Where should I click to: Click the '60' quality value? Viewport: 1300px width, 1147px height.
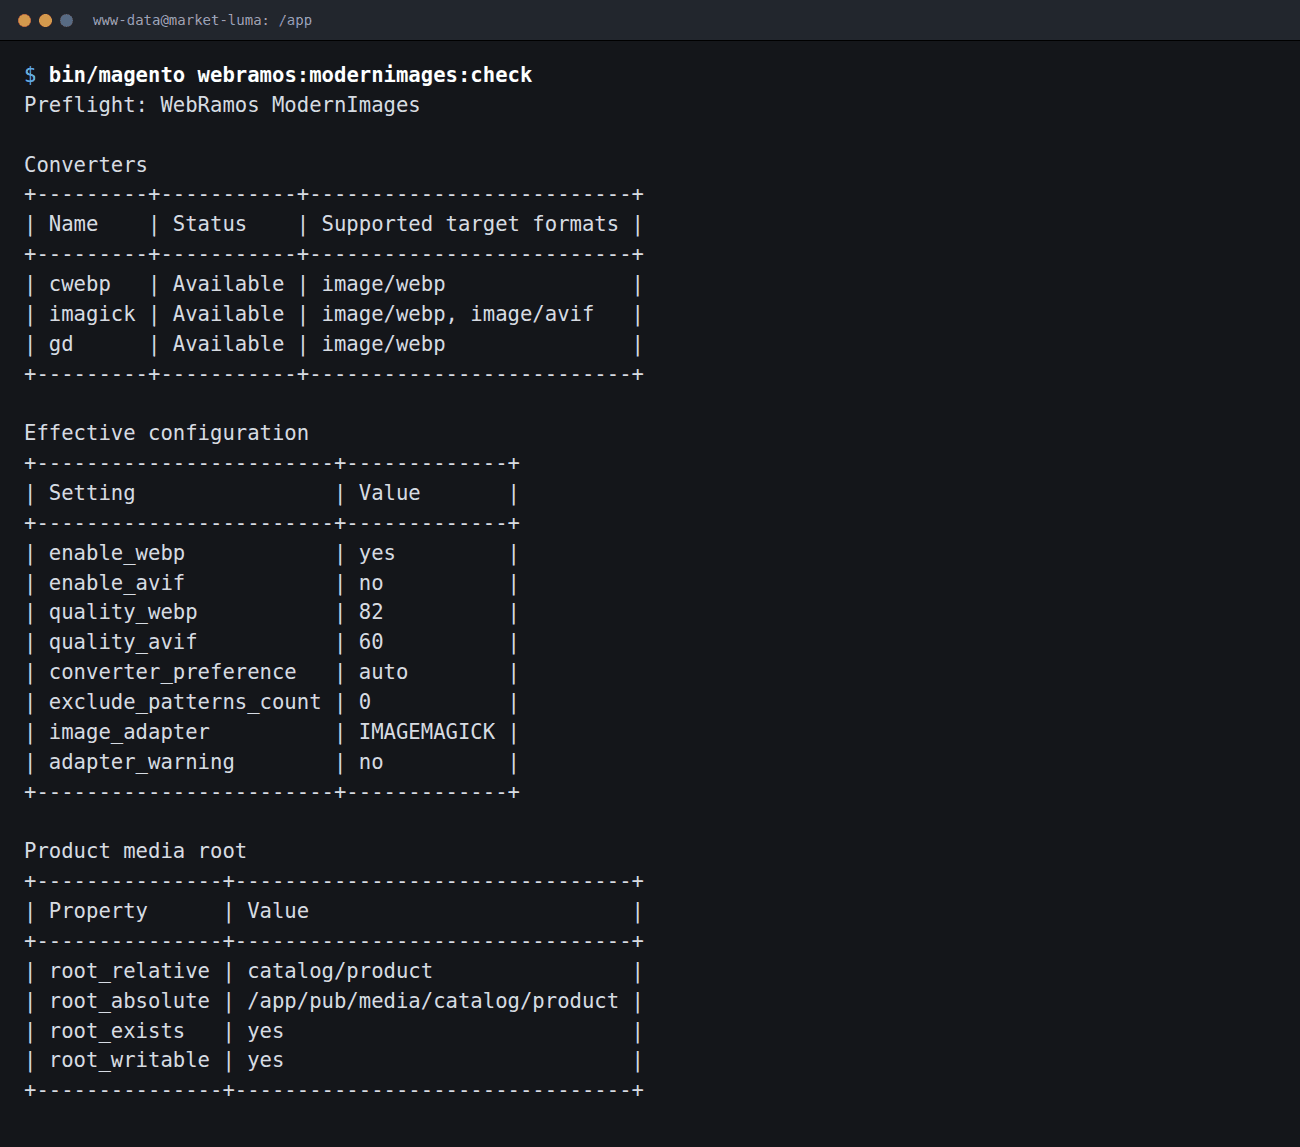[371, 642]
